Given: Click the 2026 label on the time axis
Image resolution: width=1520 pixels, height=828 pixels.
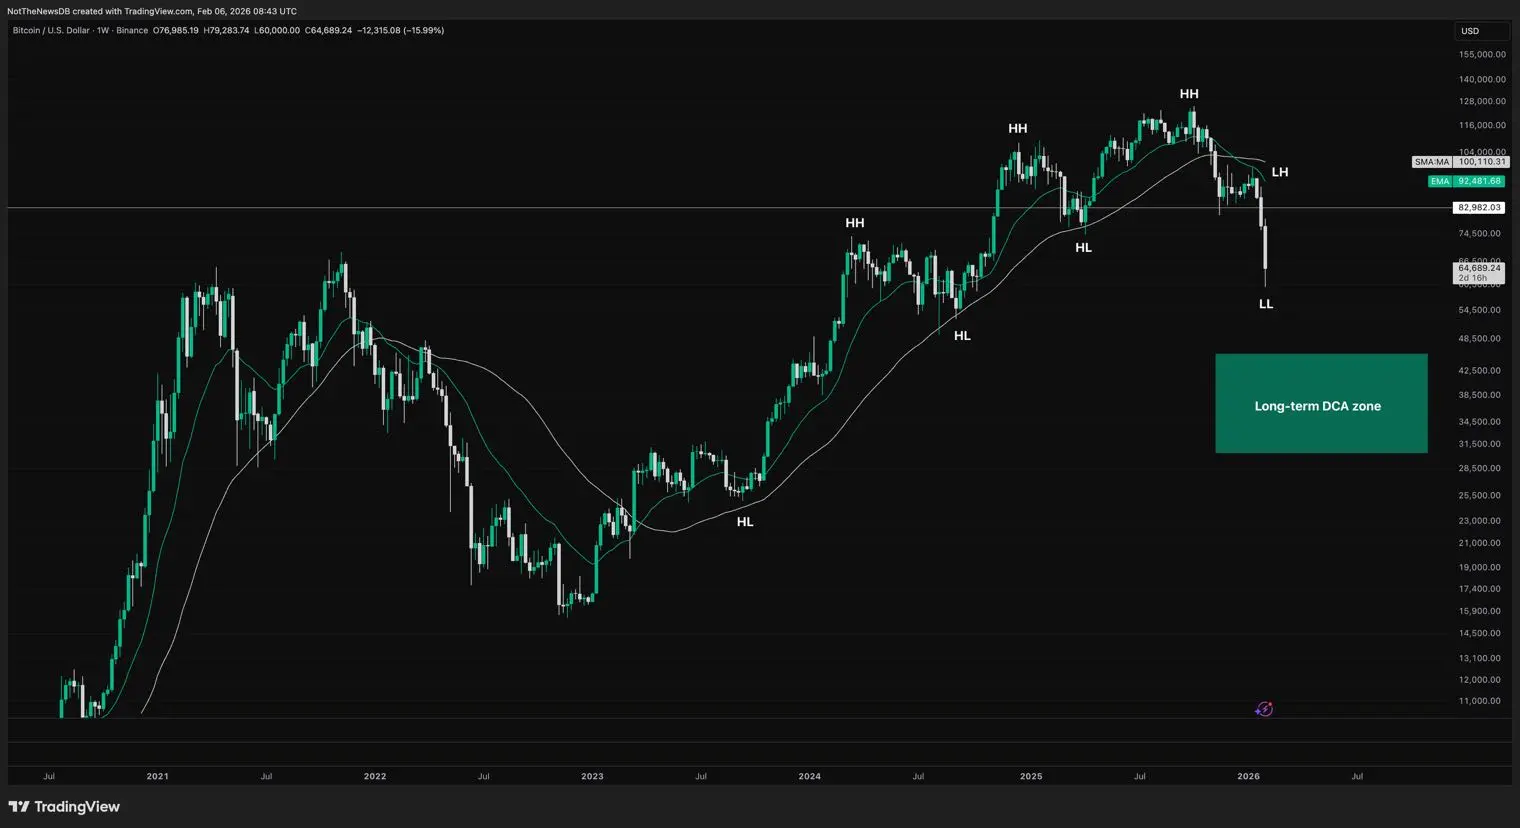Looking at the screenshot, I should pyautogui.click(x=1248, y=776).
